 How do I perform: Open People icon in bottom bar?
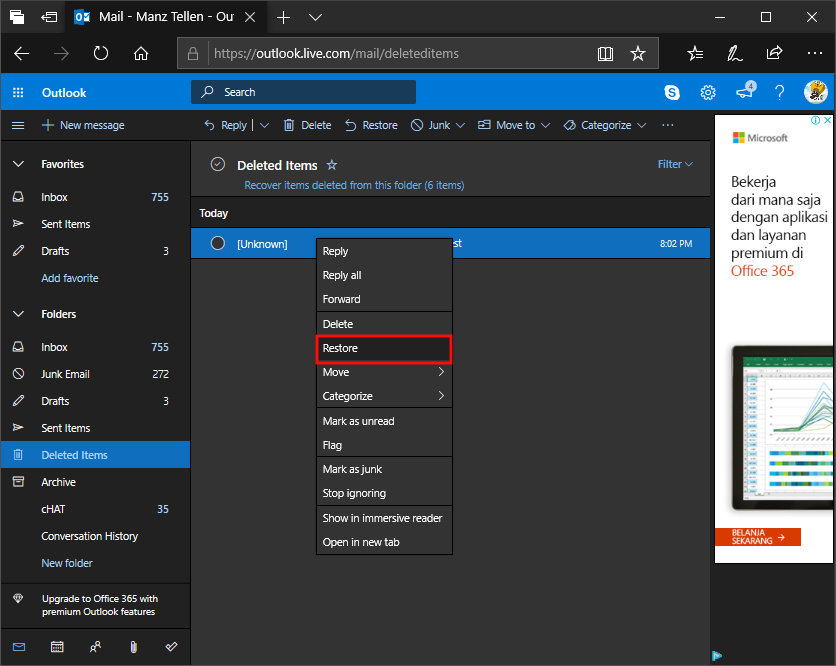[95, 646]
